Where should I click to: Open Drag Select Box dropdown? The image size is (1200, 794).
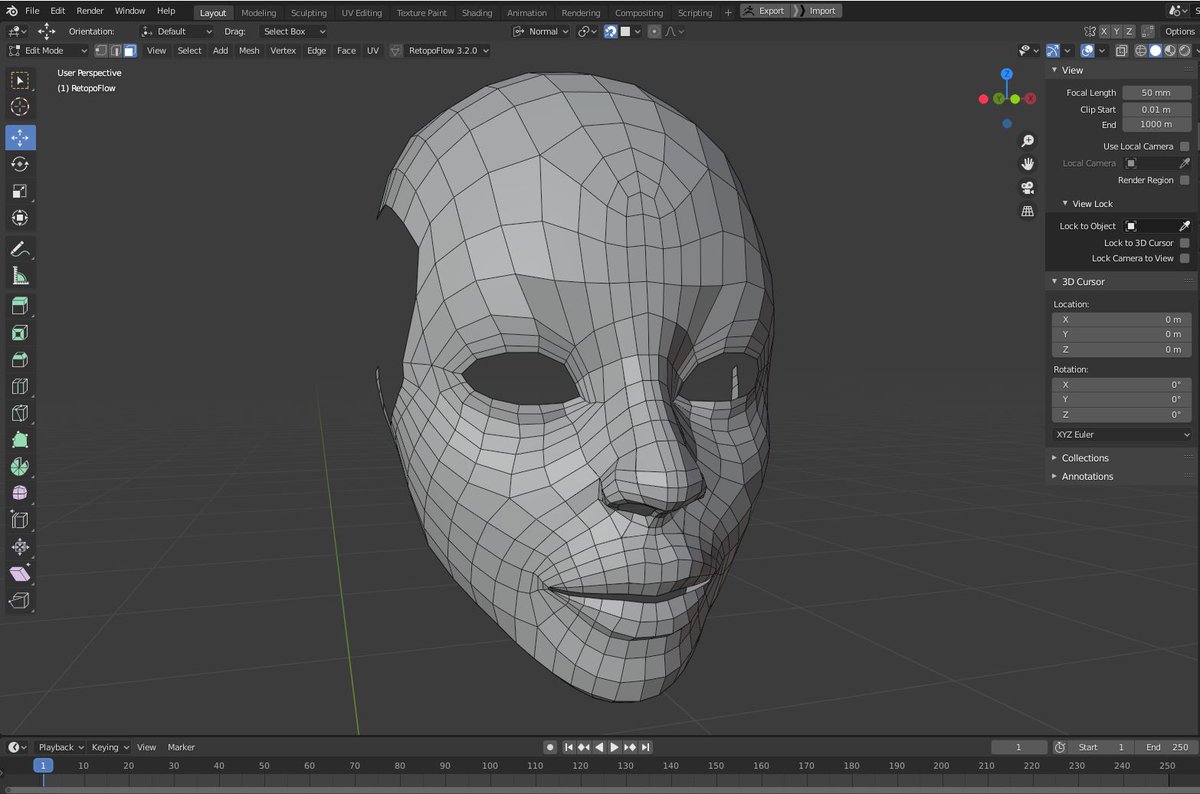click(295, 31)
